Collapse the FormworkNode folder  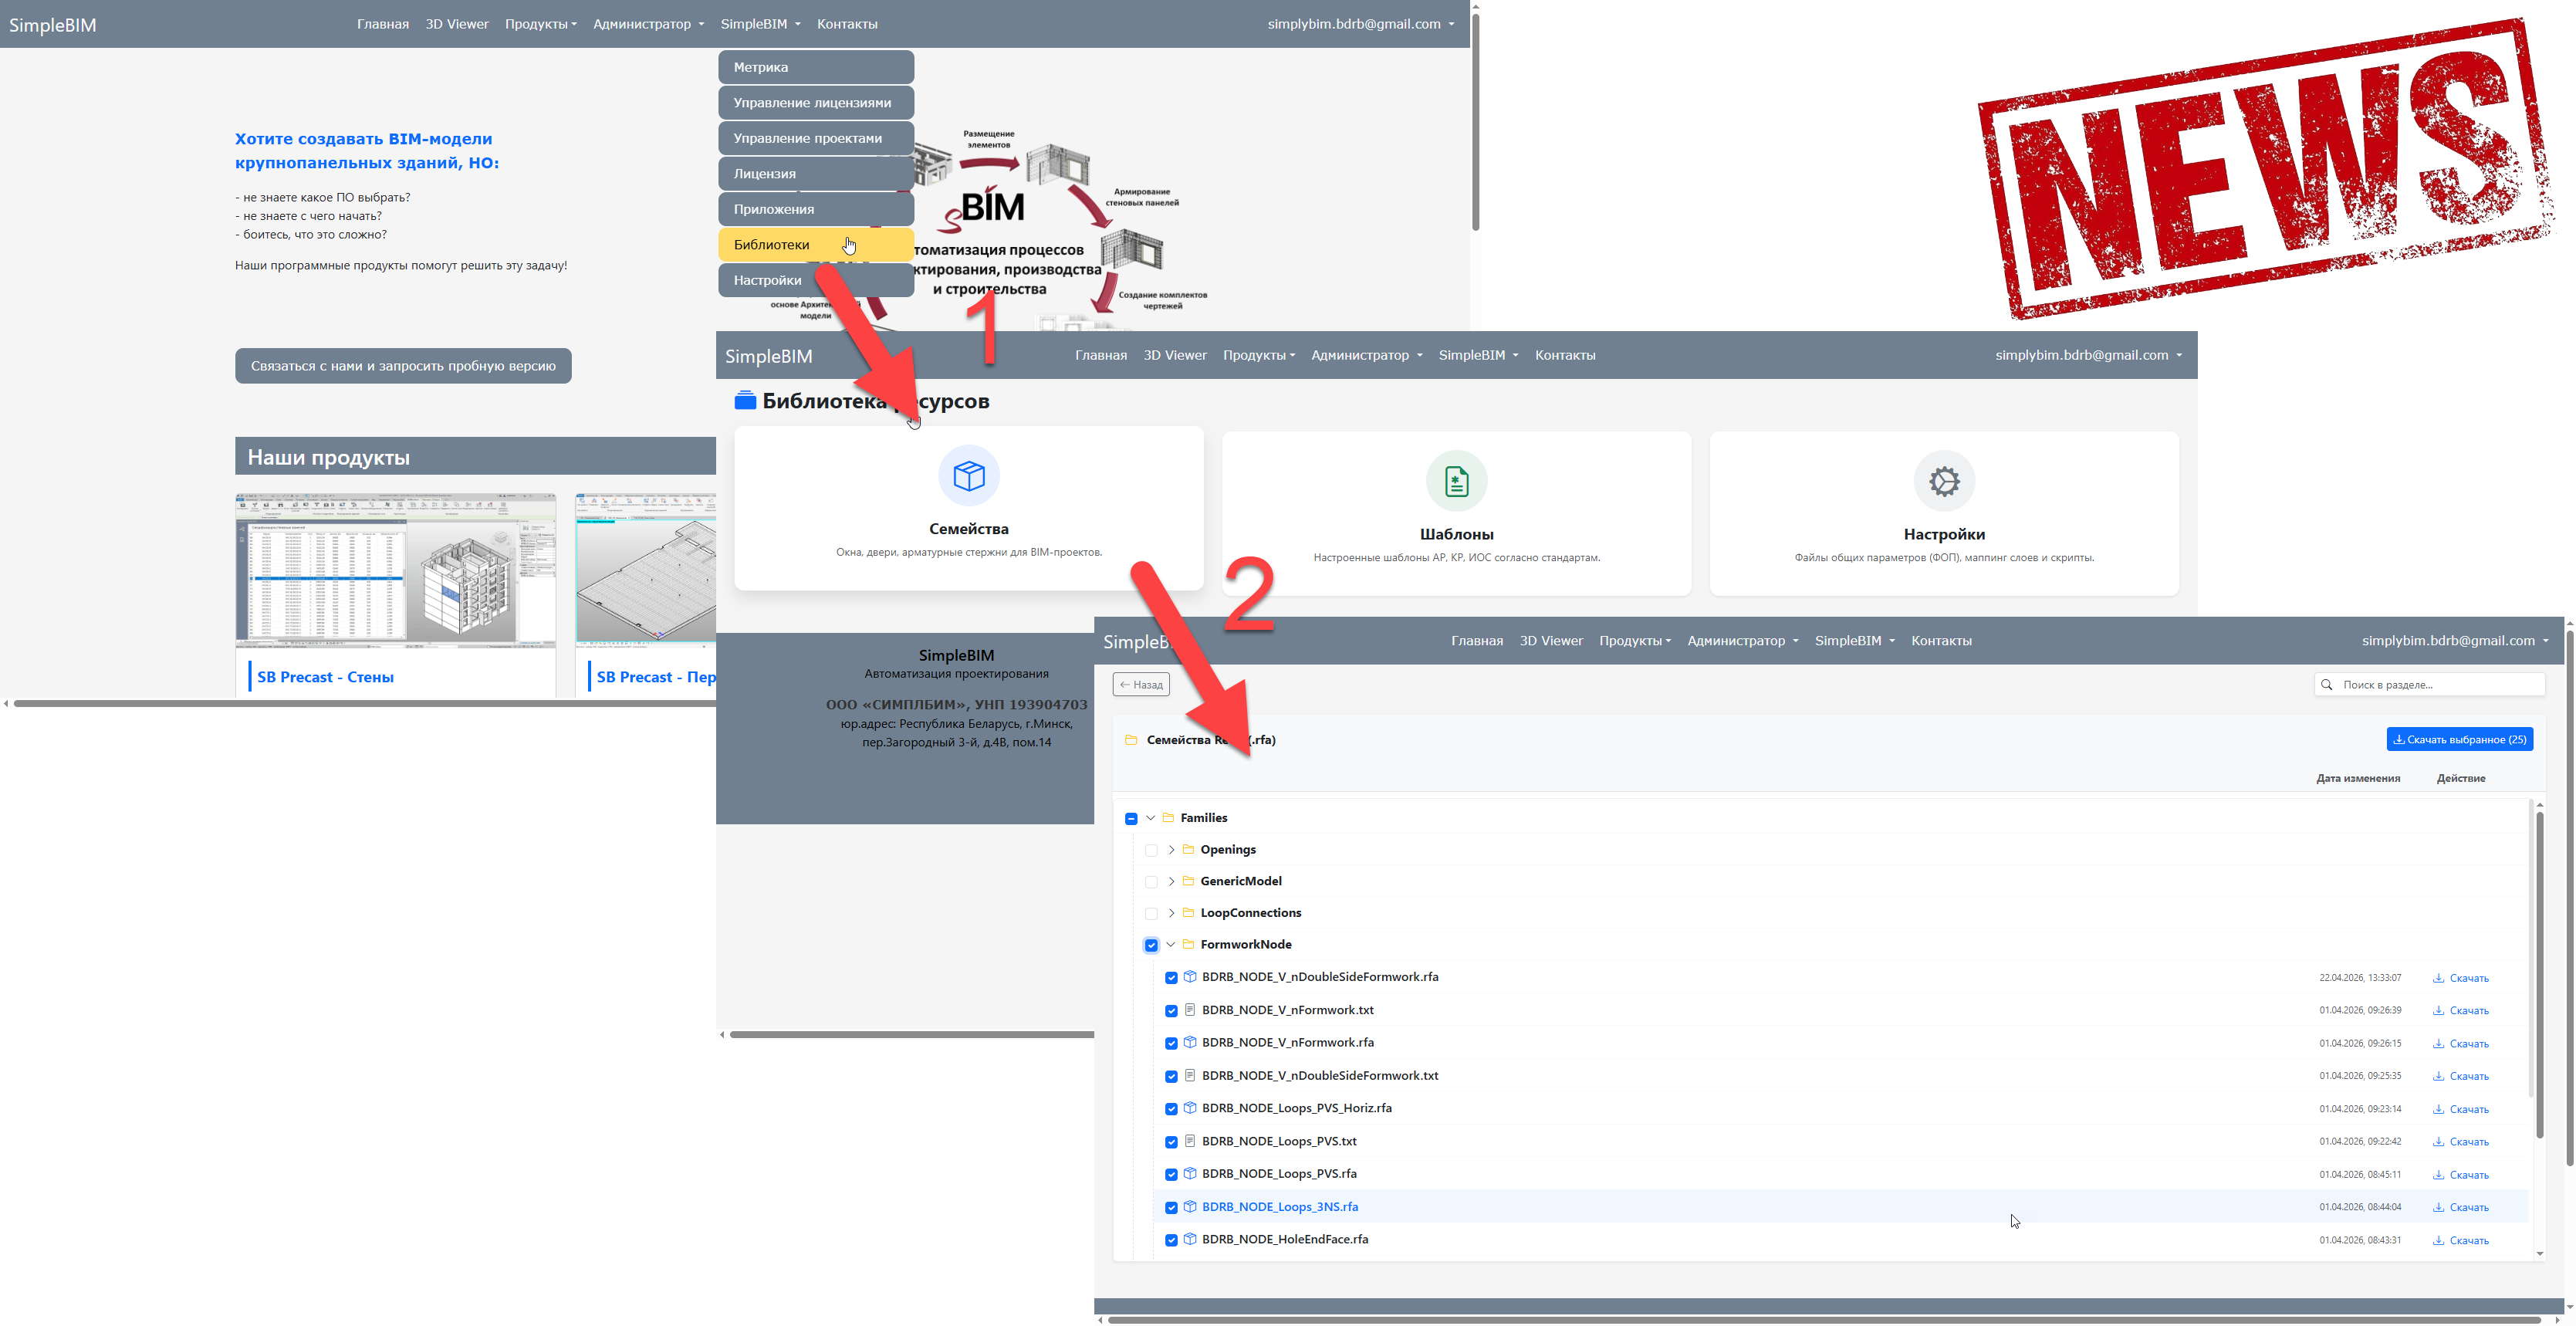click(1171, 945)
